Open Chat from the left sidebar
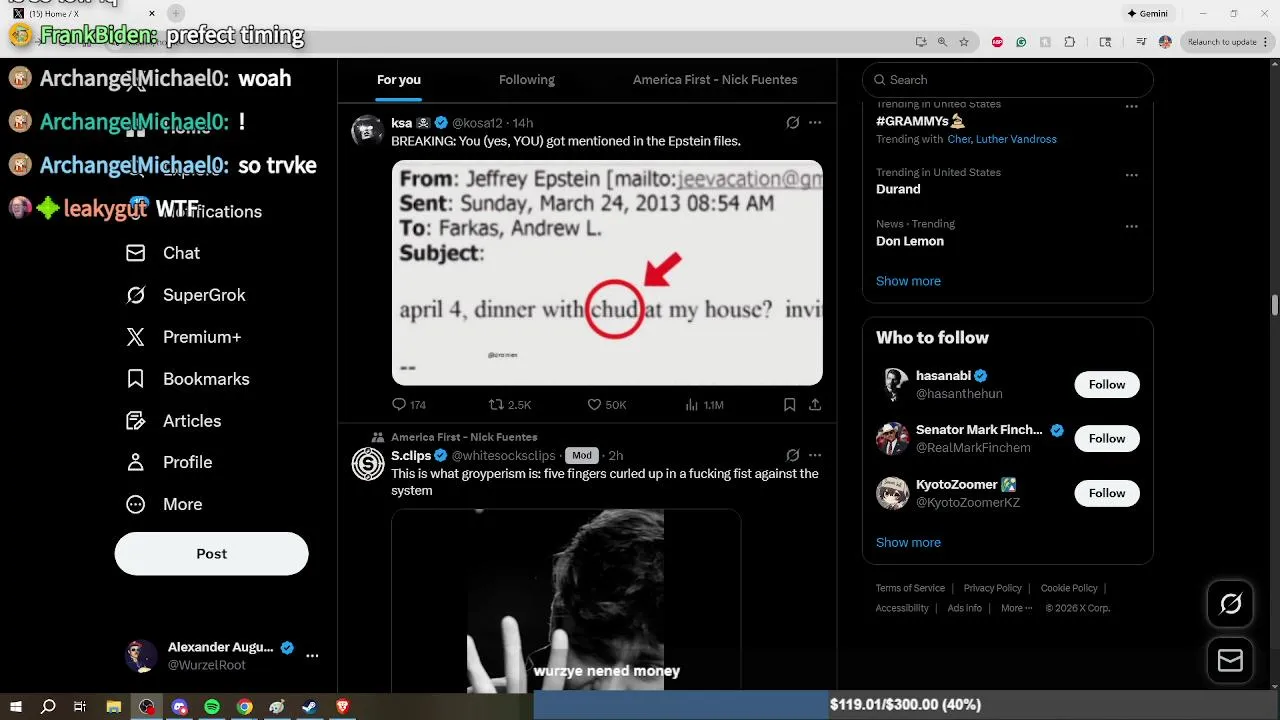Viewport: 1280px width, 720px height. coord(163,253)
